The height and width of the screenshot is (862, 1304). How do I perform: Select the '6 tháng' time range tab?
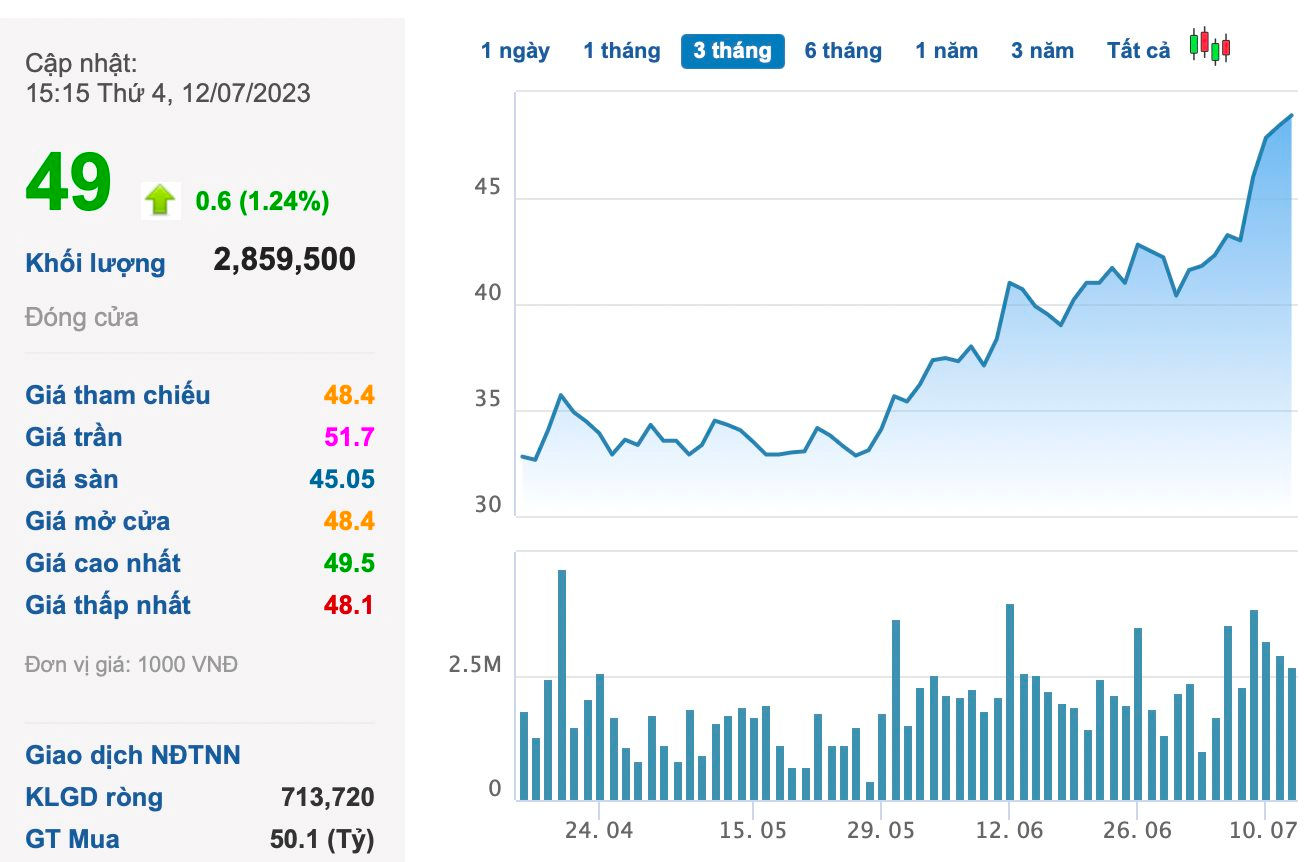(x=843, y=51)
